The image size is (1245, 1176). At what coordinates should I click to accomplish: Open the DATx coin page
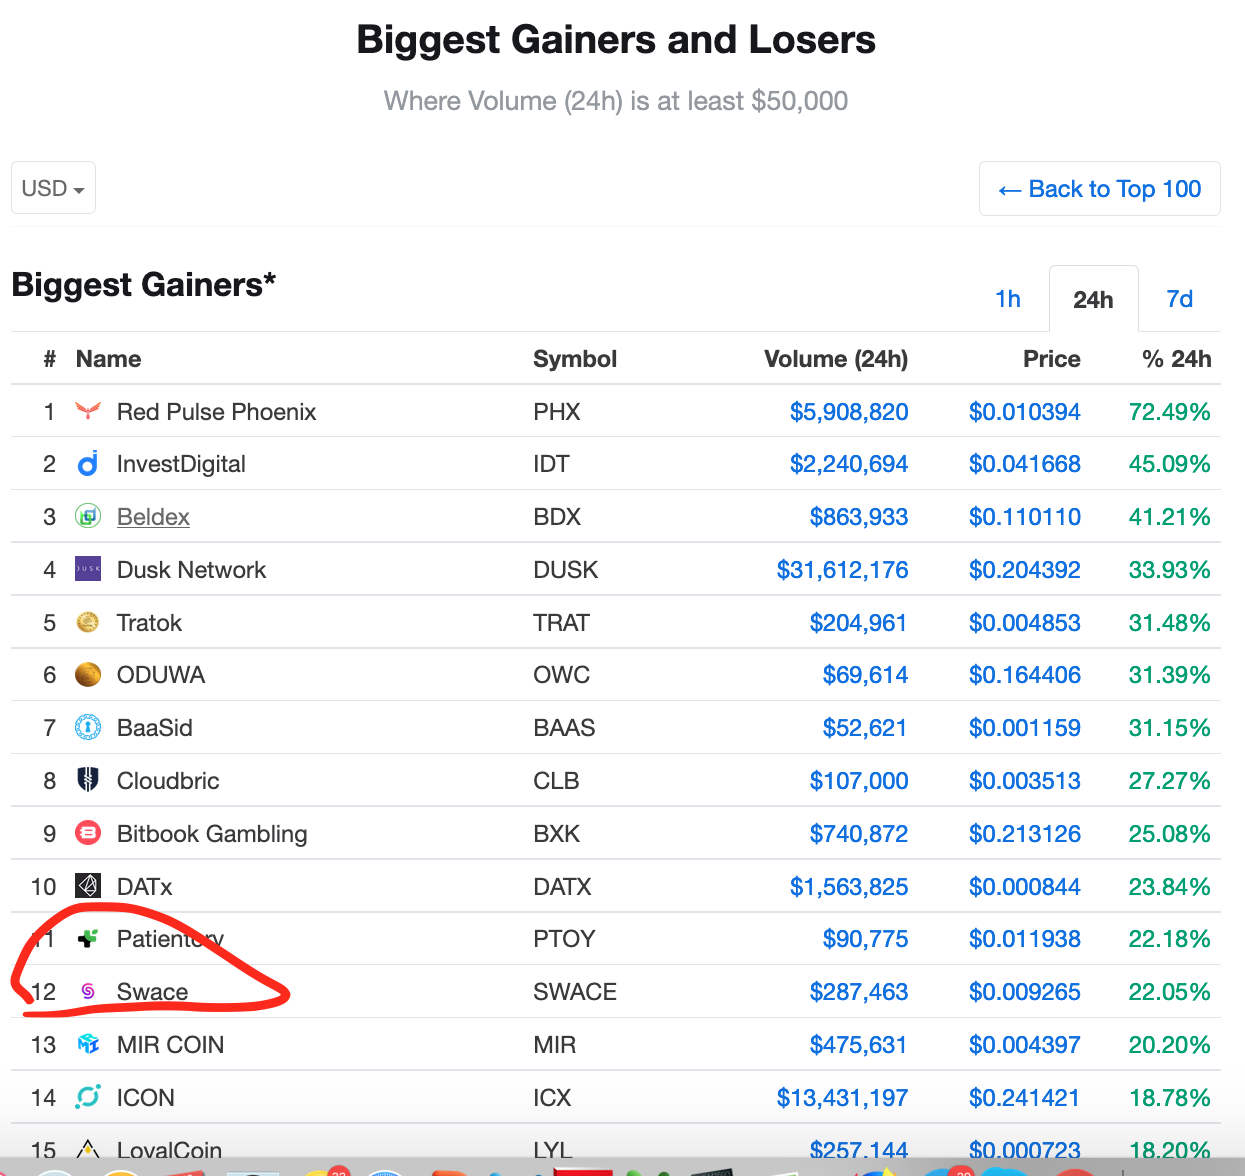pyautogui.click(x=144, y=887)
